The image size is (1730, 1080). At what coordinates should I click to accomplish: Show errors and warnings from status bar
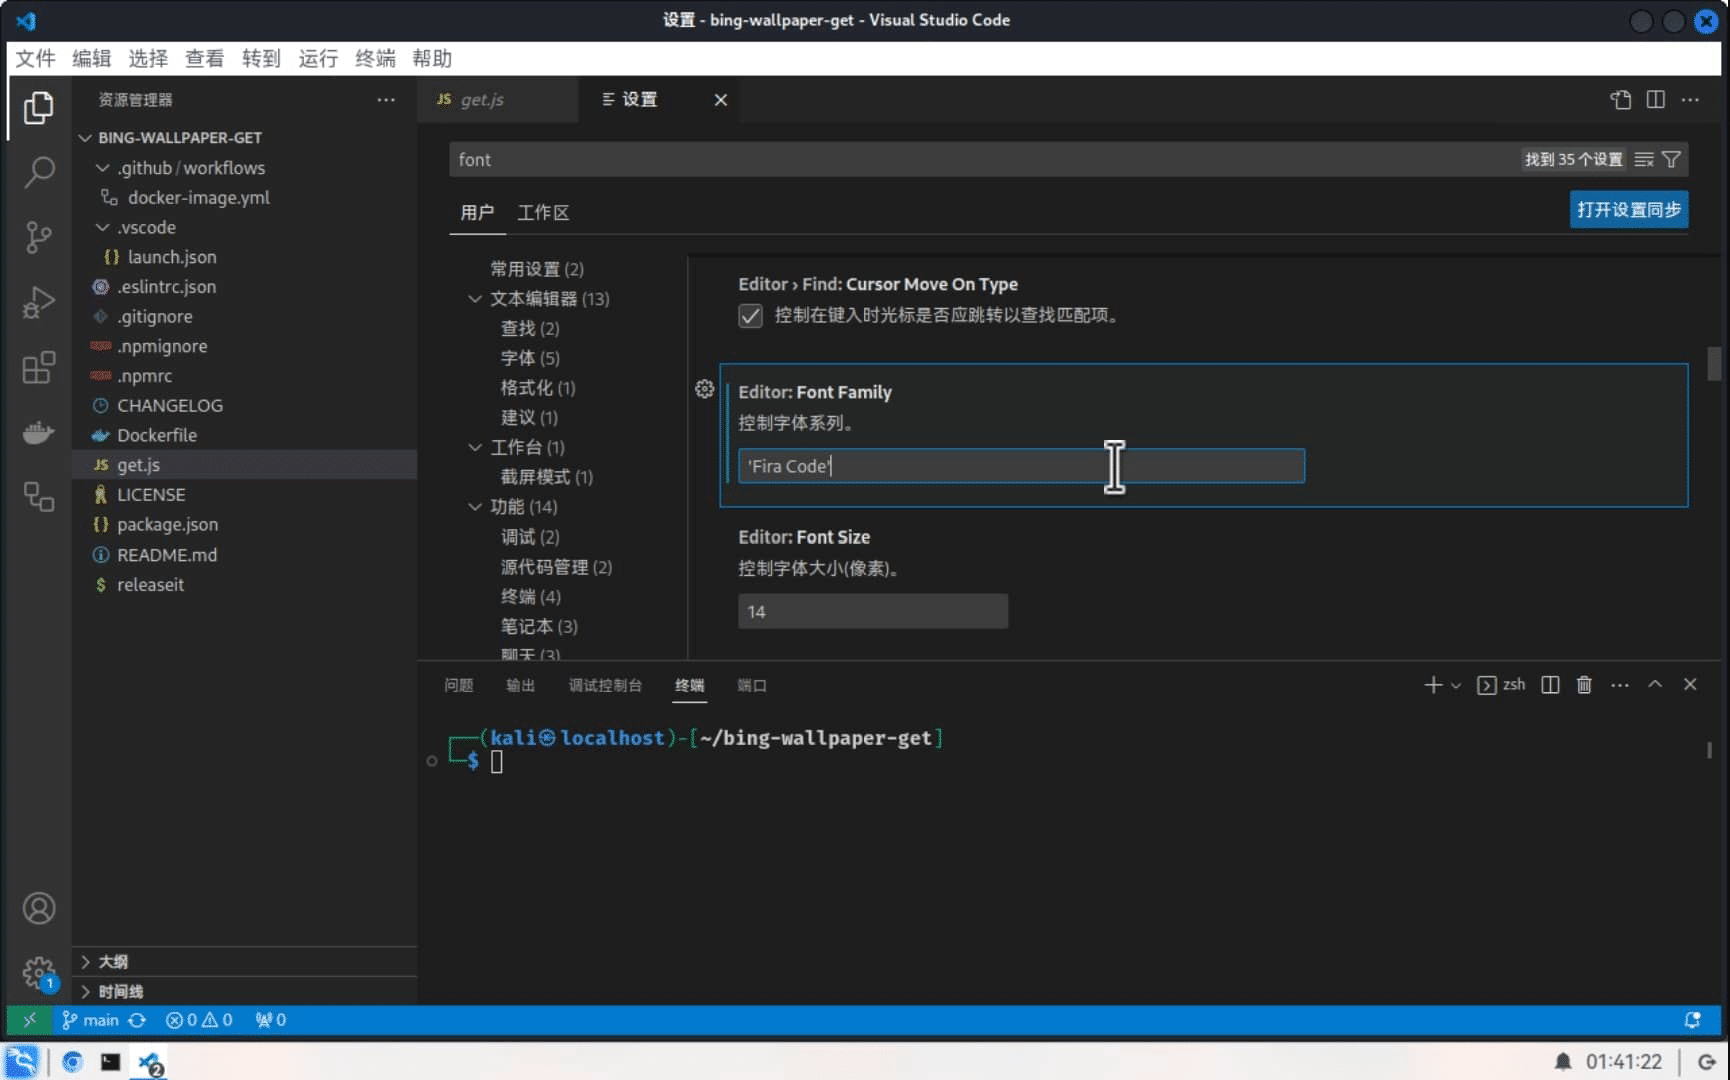click(x=199, y=1019)
